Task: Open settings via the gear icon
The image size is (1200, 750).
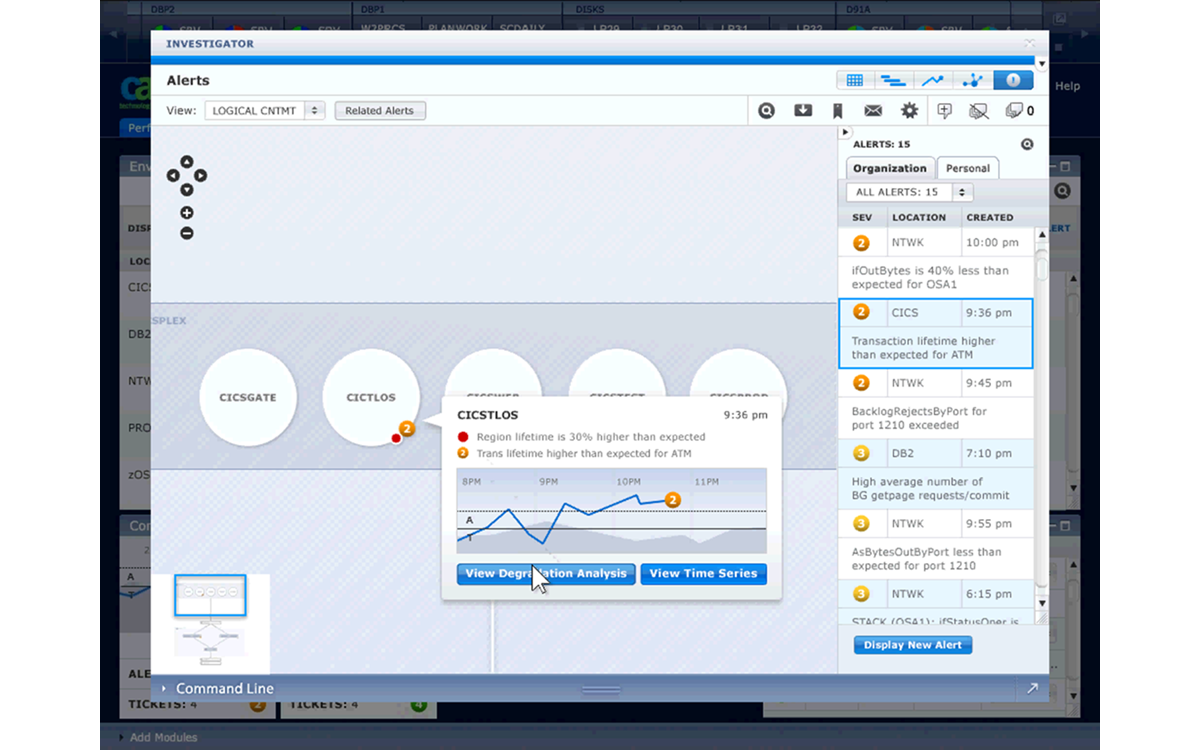Action: [909, 111]
